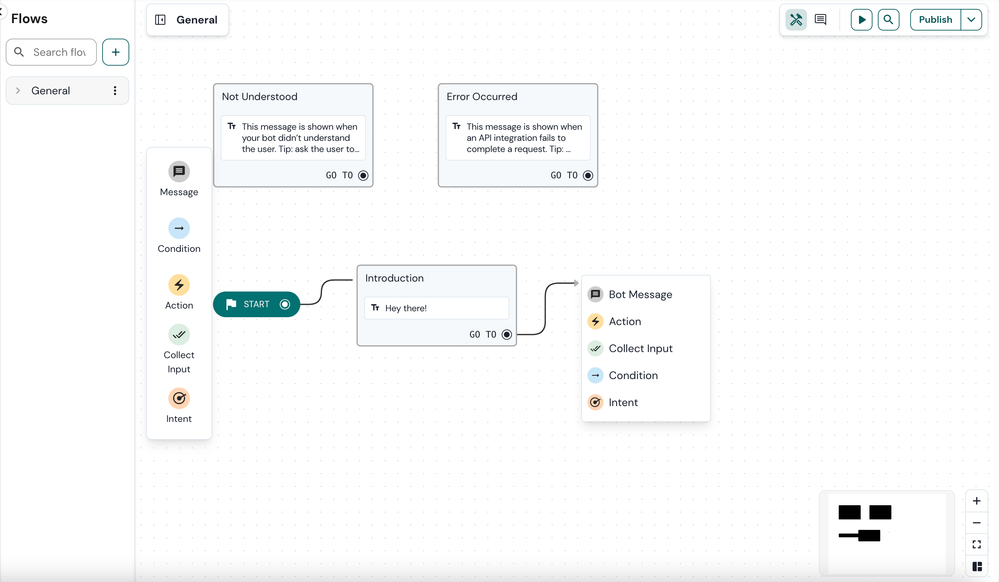999x582 pixels.
Task: Choose the Action lightning icon in the palette
Action: (x=179, y=285)
